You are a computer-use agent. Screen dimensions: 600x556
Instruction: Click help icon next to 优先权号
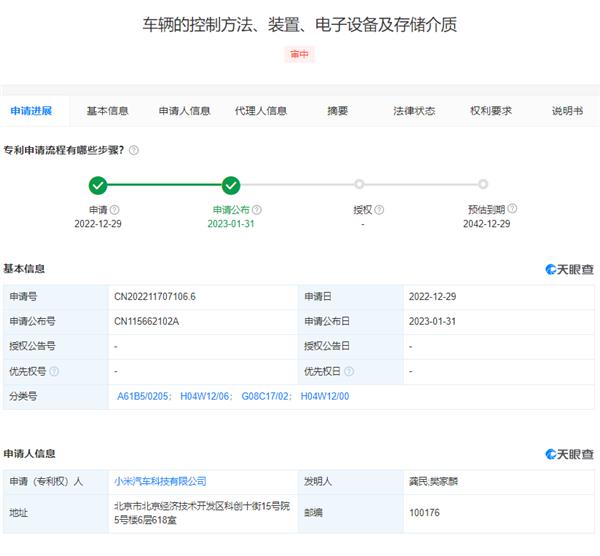(x=54, y=371)
